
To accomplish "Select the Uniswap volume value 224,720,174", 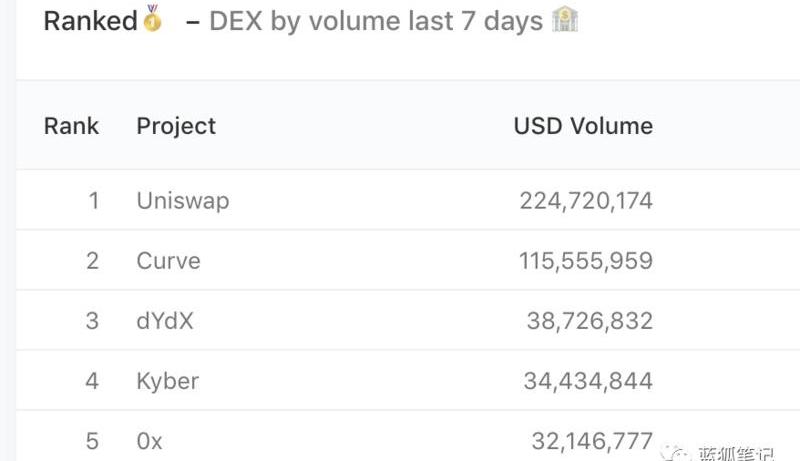I will click(x=586, y=200).
